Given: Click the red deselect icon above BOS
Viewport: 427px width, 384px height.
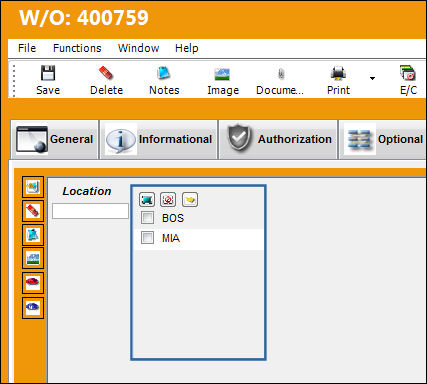Looking at the screenshot, I should click(x=168, y=200).
